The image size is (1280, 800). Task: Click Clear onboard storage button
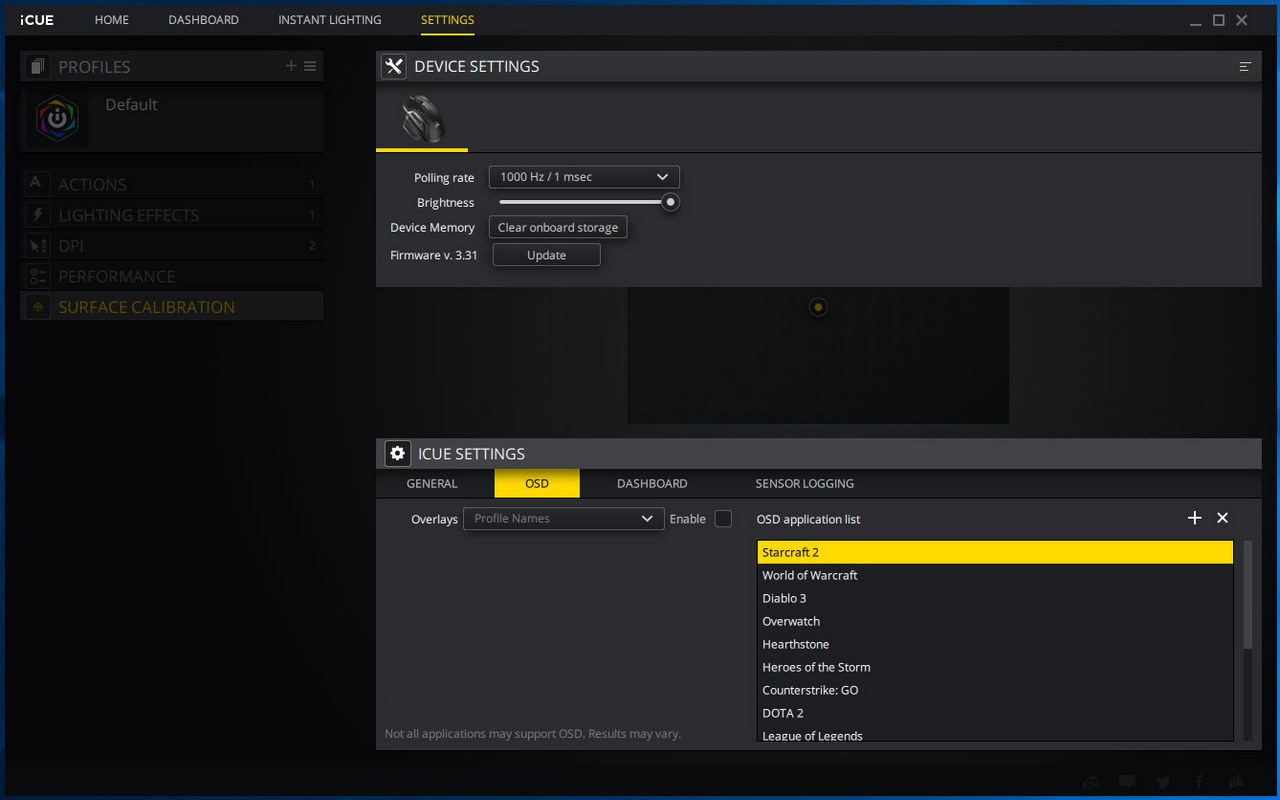coord(558,227)
